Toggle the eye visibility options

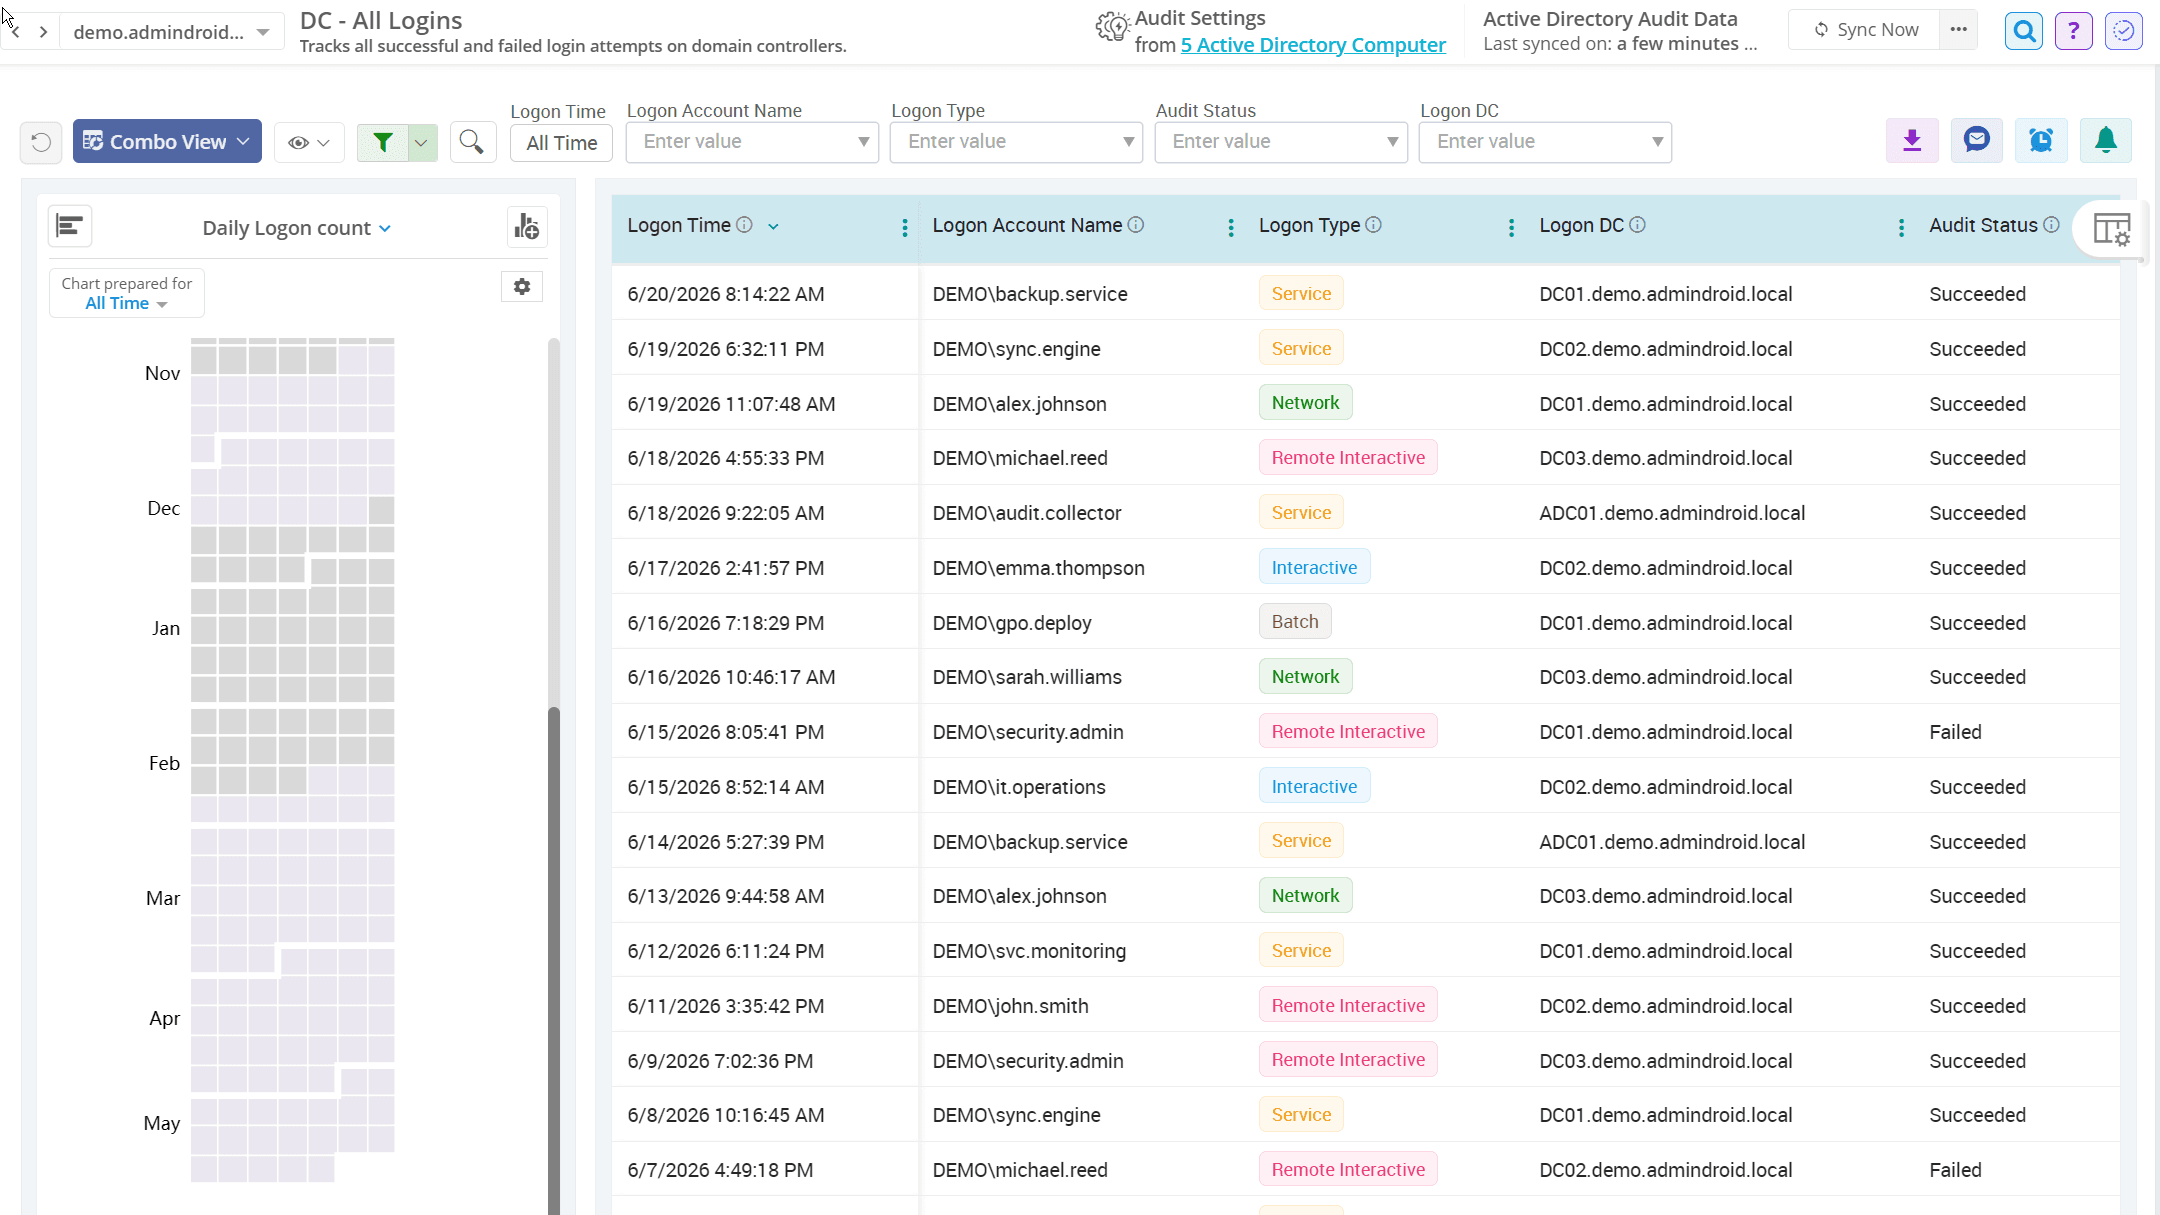309,143
